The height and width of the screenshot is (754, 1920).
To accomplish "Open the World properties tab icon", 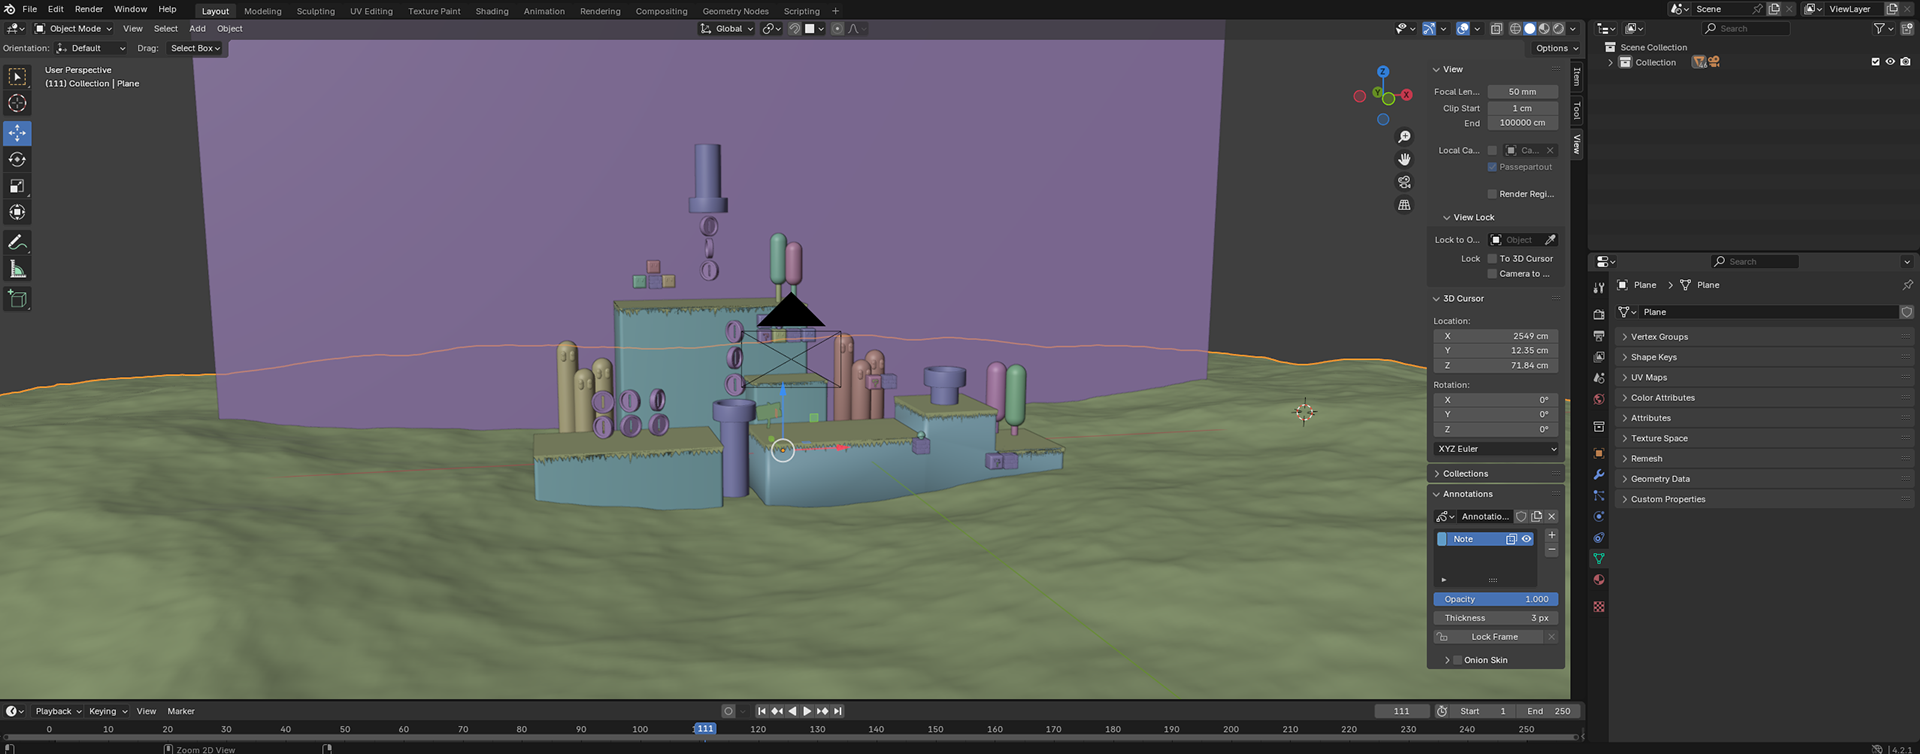I will point(1598,399).
